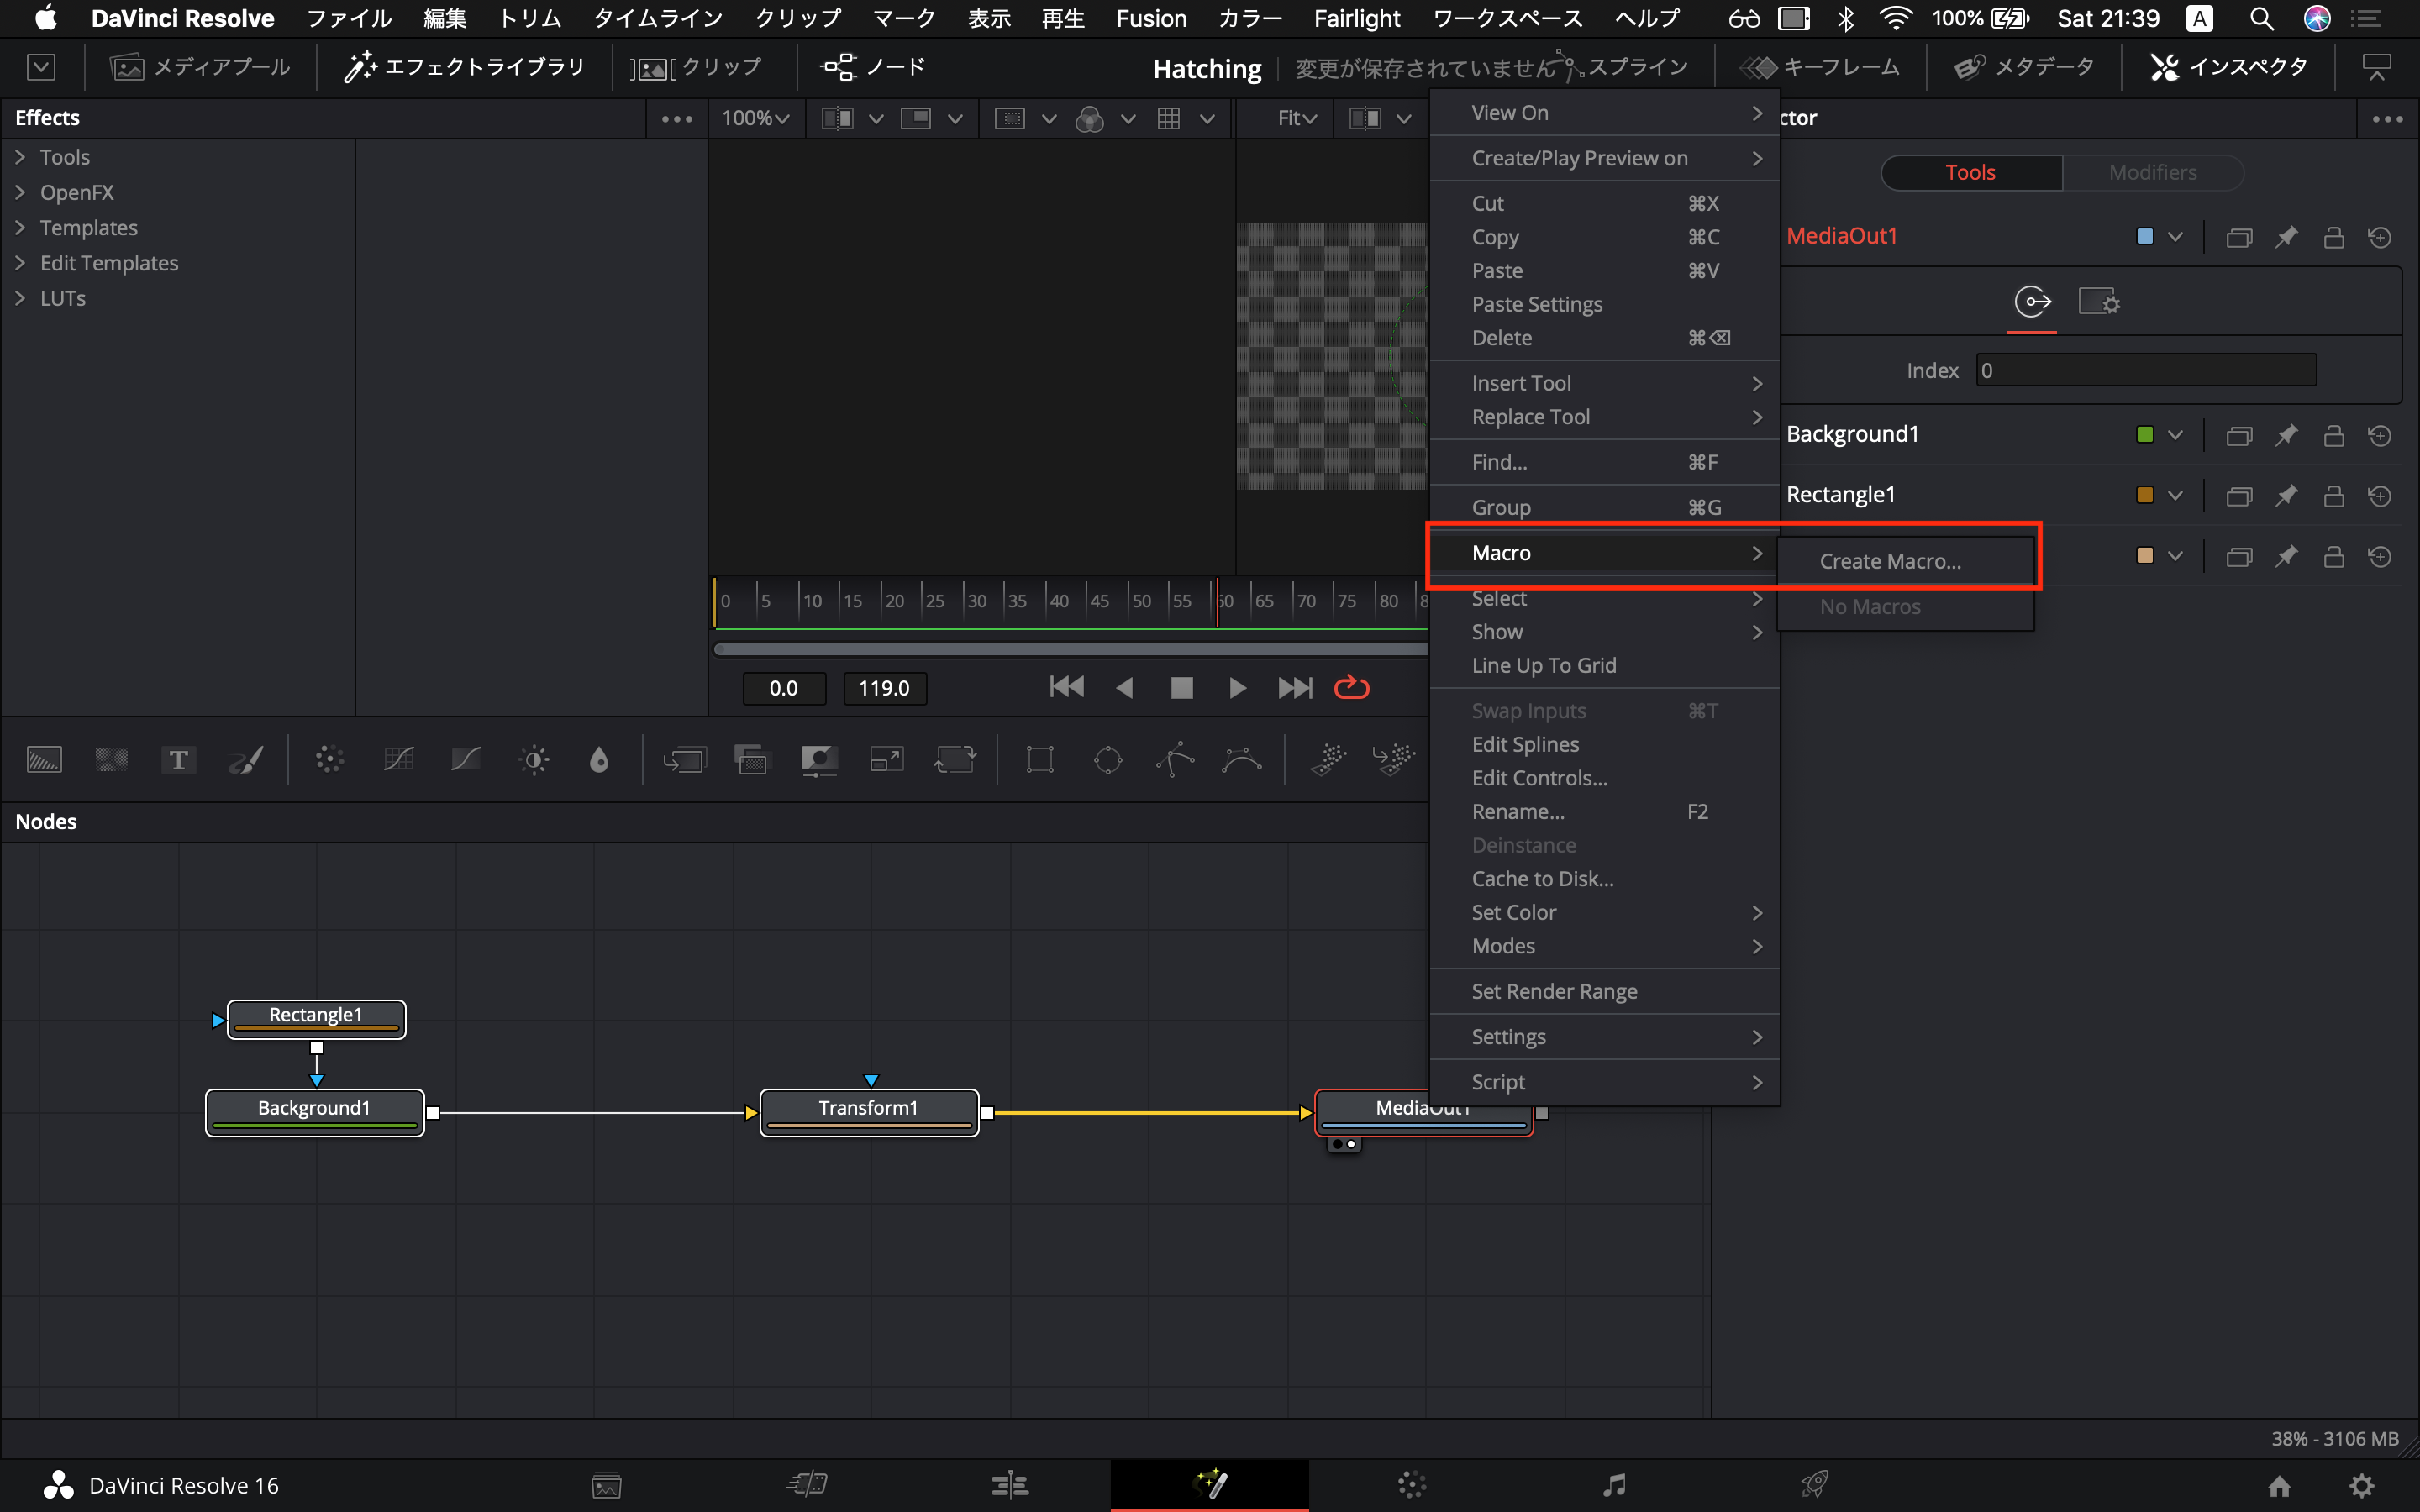Add a Polygon mask tool
The image size is (2420, 1512).
click(x=1175, y=760)
